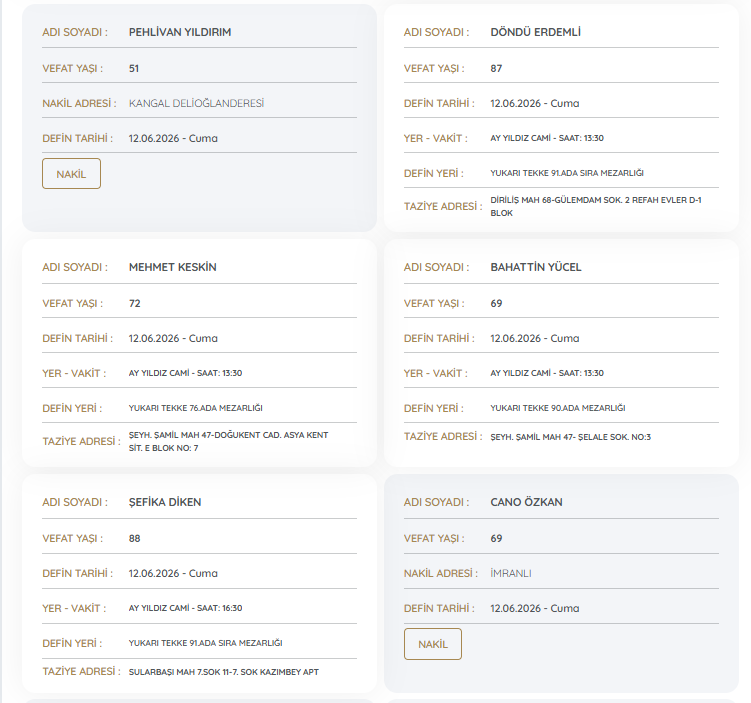
Task: Select the name DÖNDÜ ERDEMLİ
Action: coord(535,32)
